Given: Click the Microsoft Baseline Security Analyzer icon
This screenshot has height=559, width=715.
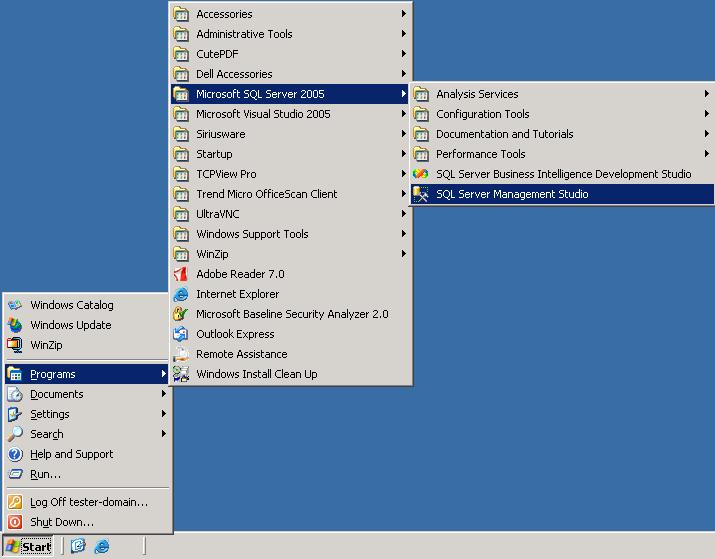Looking at the screenshot, I should [181, 314].
